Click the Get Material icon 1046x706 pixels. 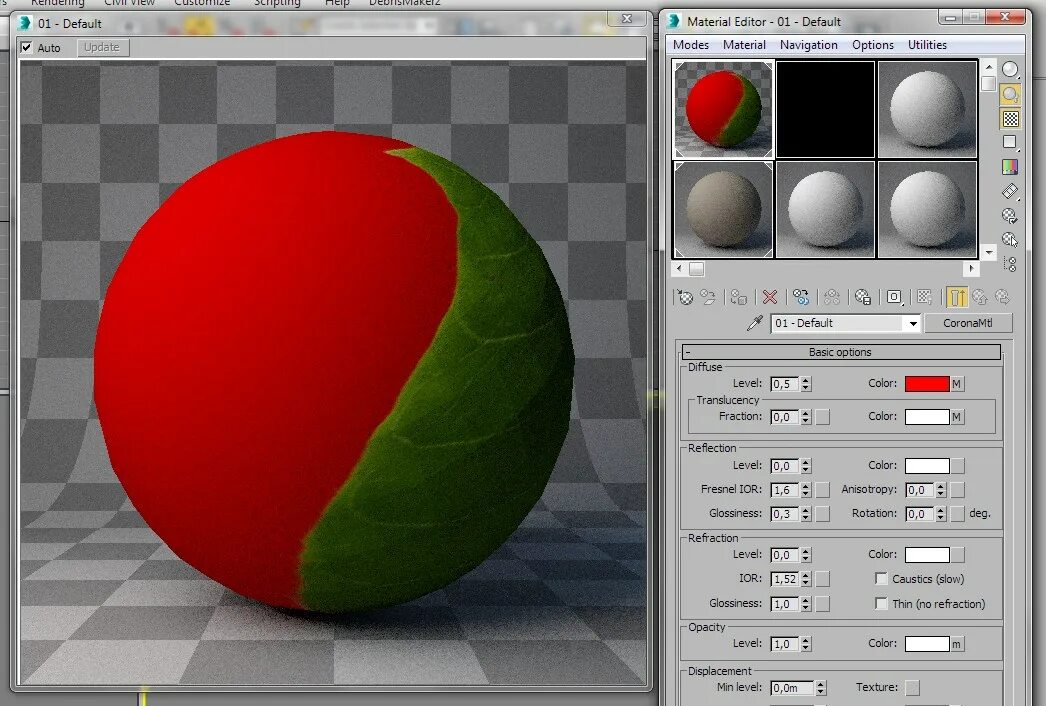(x=685, y=297)
